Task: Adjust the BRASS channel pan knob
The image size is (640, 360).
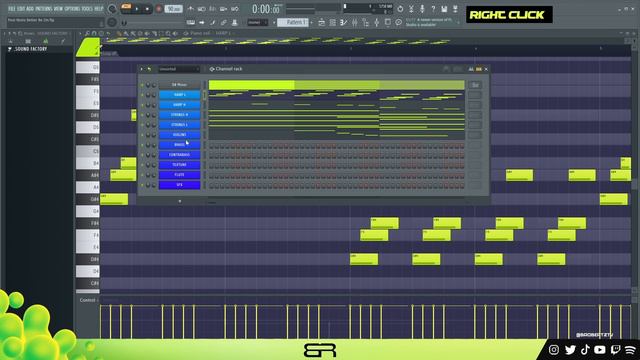Action: (x=148, y=145)
